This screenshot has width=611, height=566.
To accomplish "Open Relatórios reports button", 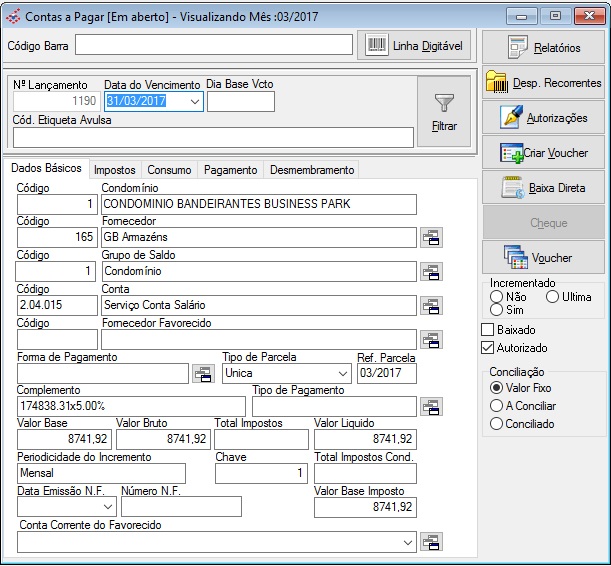I will tap(543, 47).
